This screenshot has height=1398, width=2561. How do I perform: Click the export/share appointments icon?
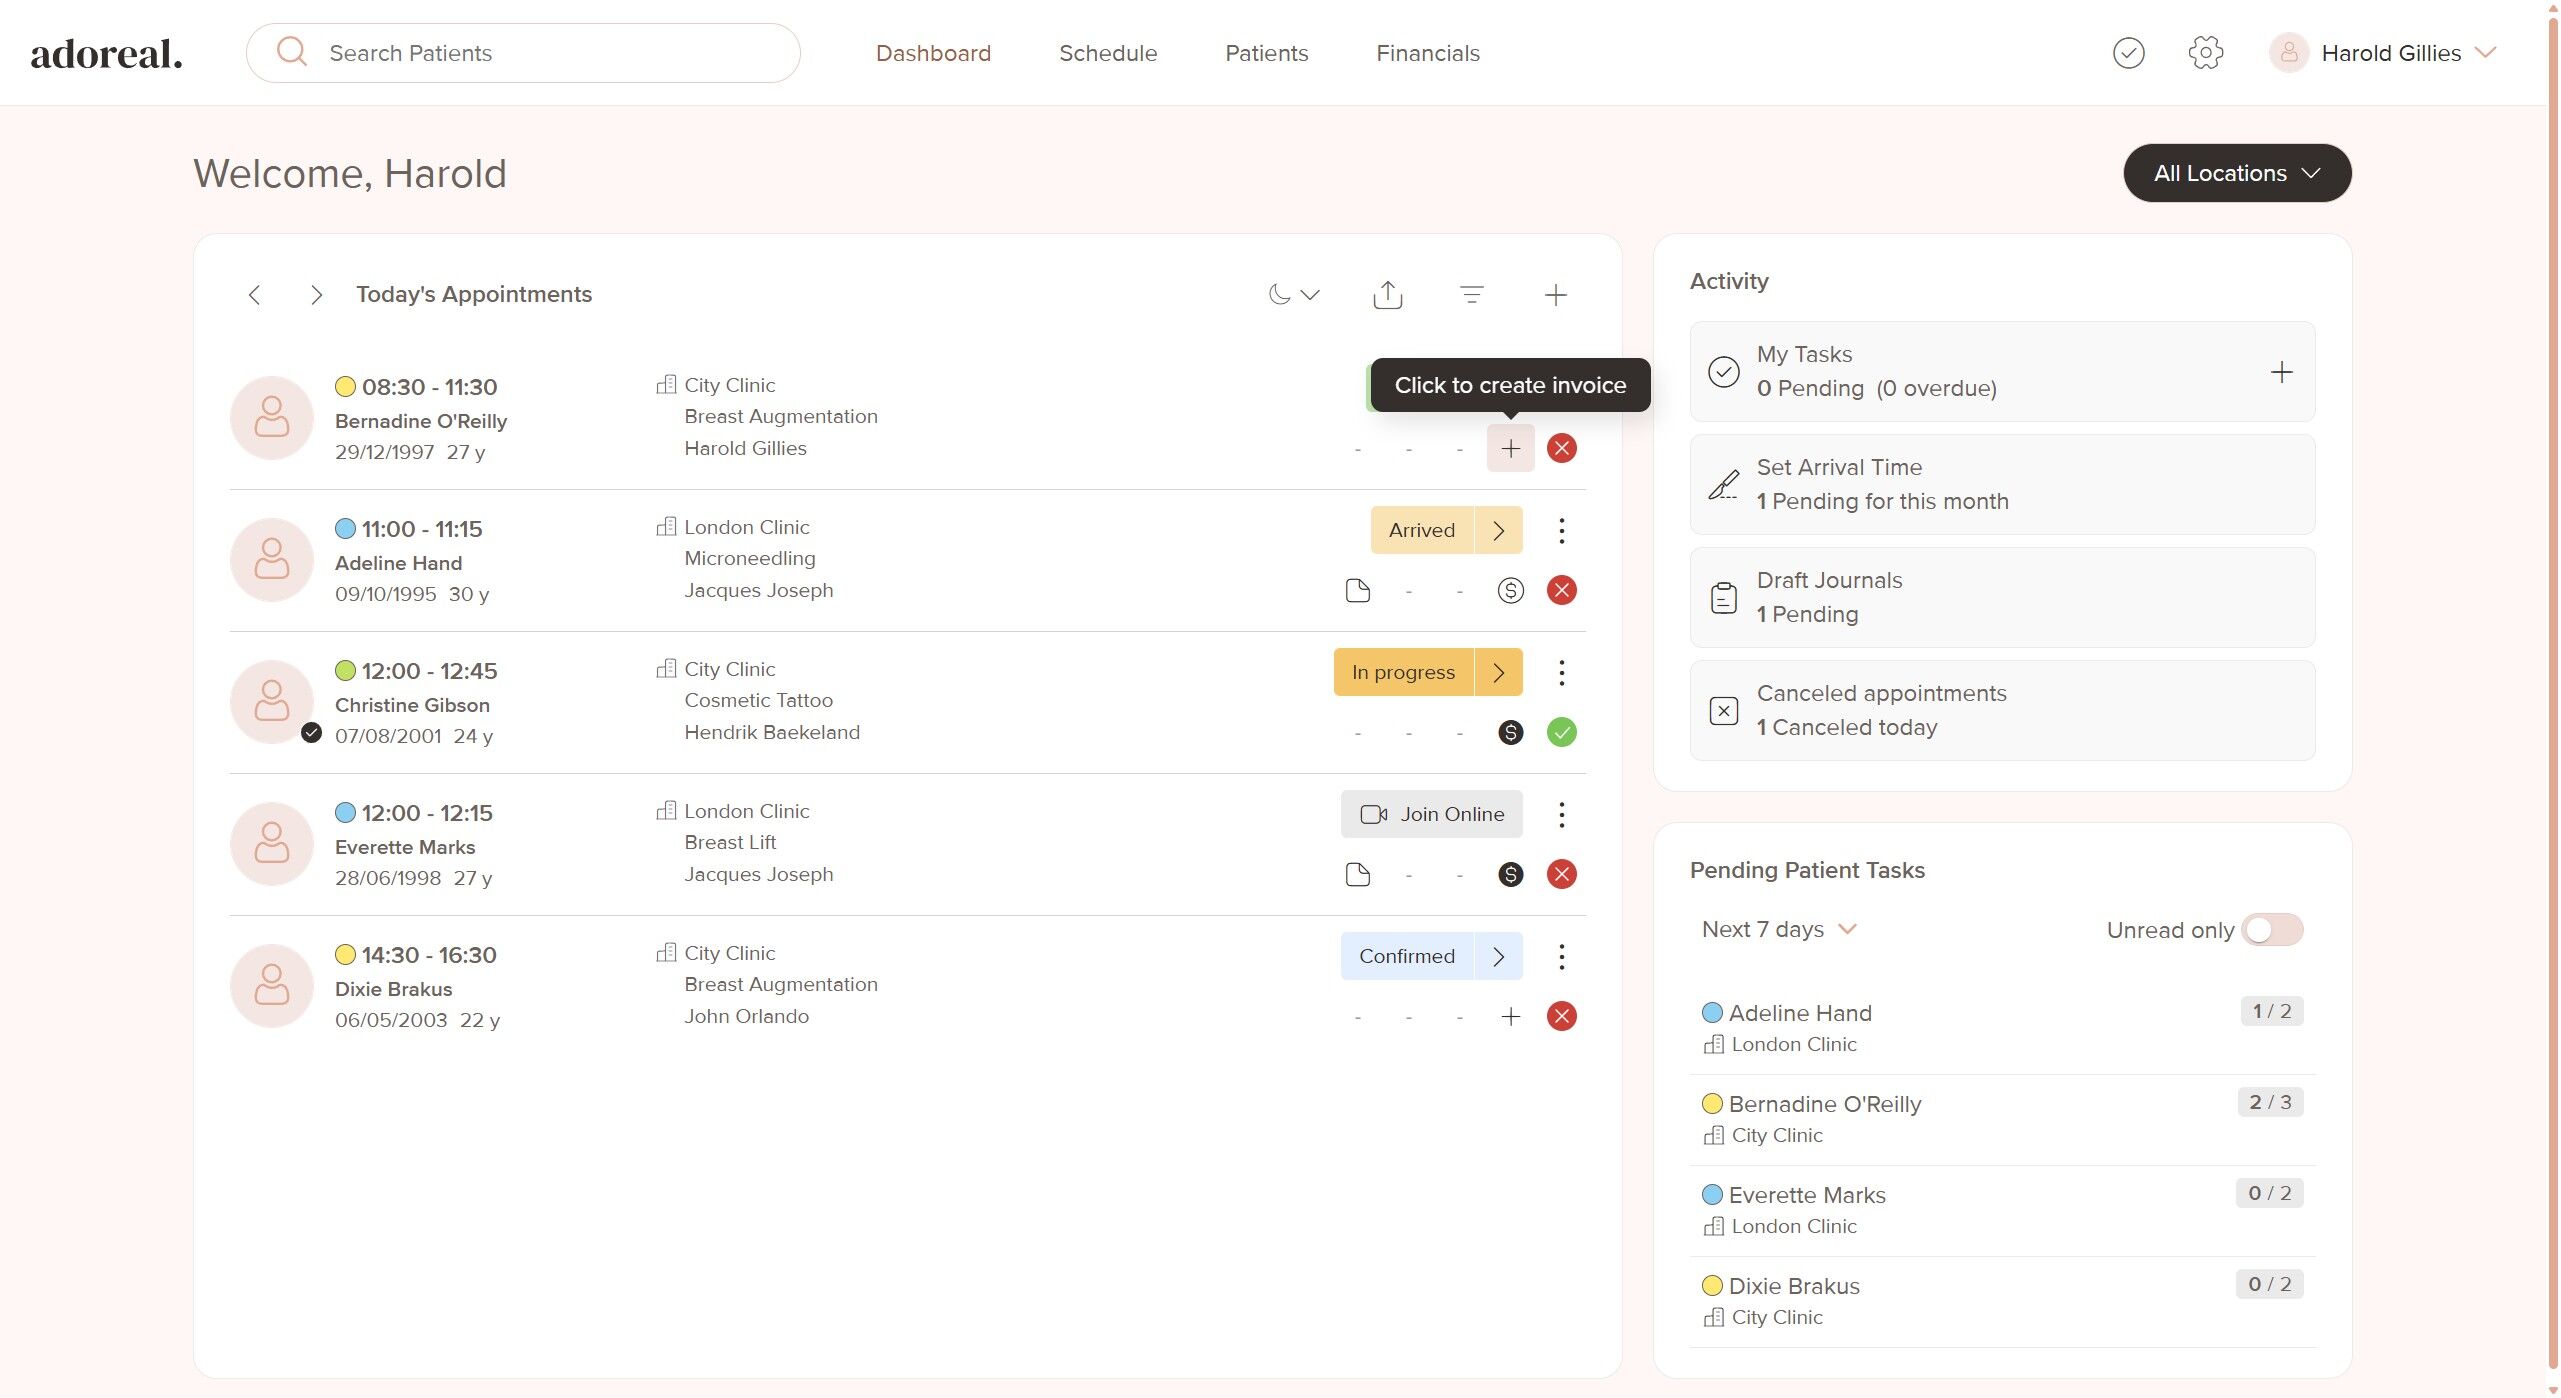point(1388,295)
